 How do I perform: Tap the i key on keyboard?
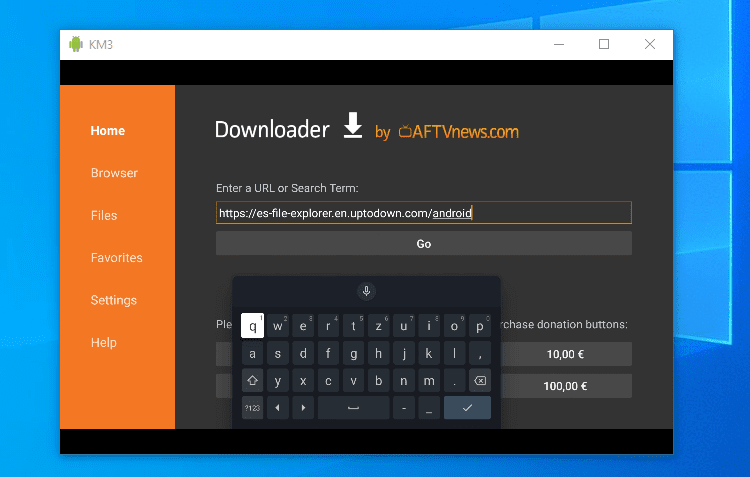(429, 326)
